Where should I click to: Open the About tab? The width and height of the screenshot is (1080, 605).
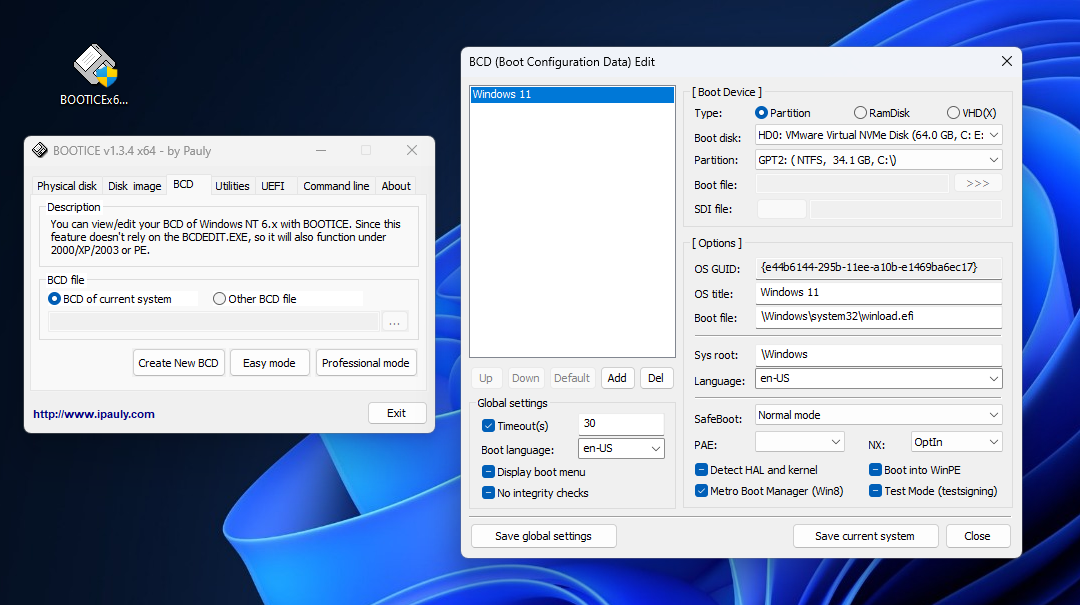[396, 186]
